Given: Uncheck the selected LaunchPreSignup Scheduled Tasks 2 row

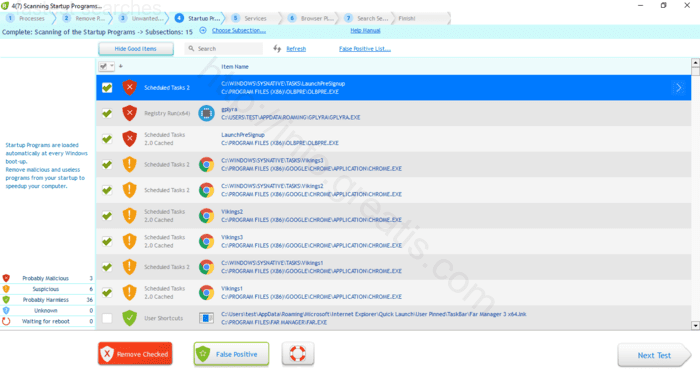Looking at the screenshot, I should pos(107,88).
